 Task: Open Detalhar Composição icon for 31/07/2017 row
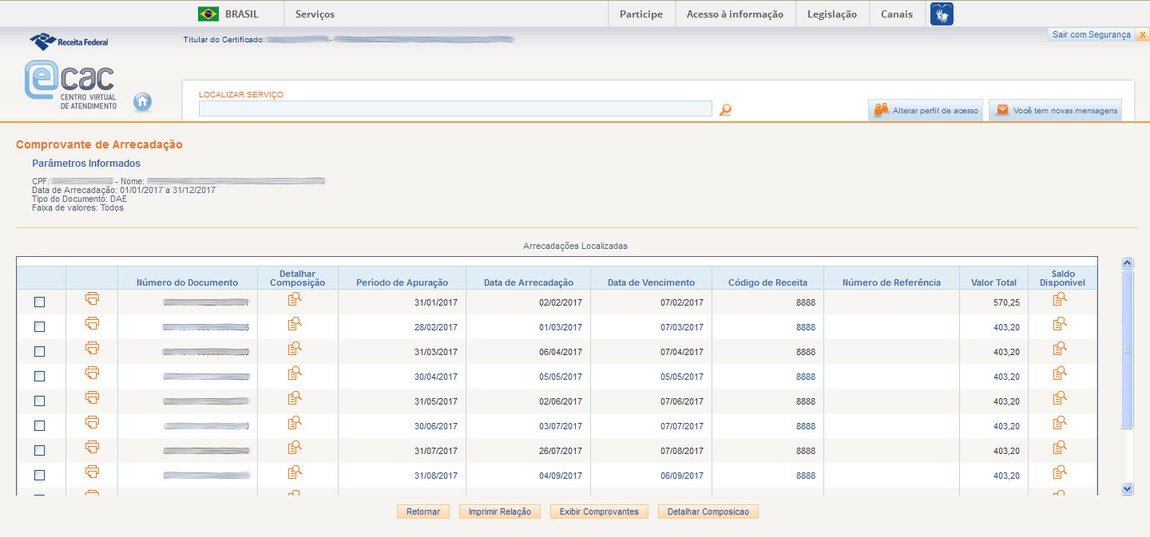[x=294, y=447]
